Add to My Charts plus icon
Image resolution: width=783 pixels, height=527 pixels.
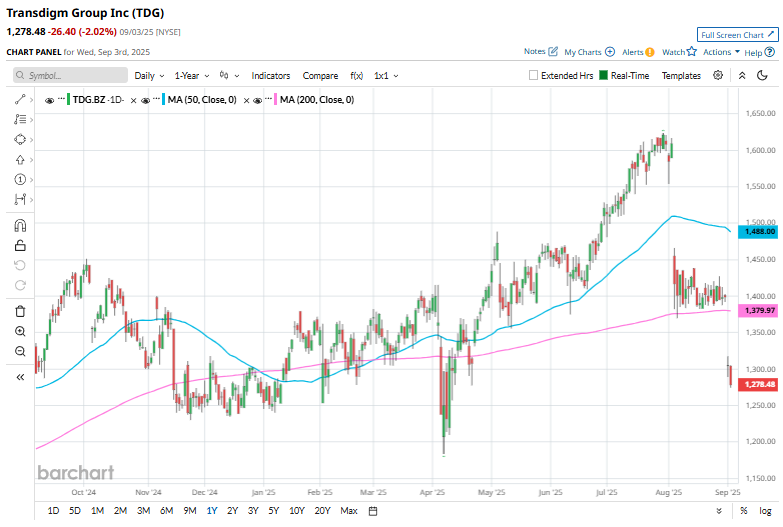610,51
